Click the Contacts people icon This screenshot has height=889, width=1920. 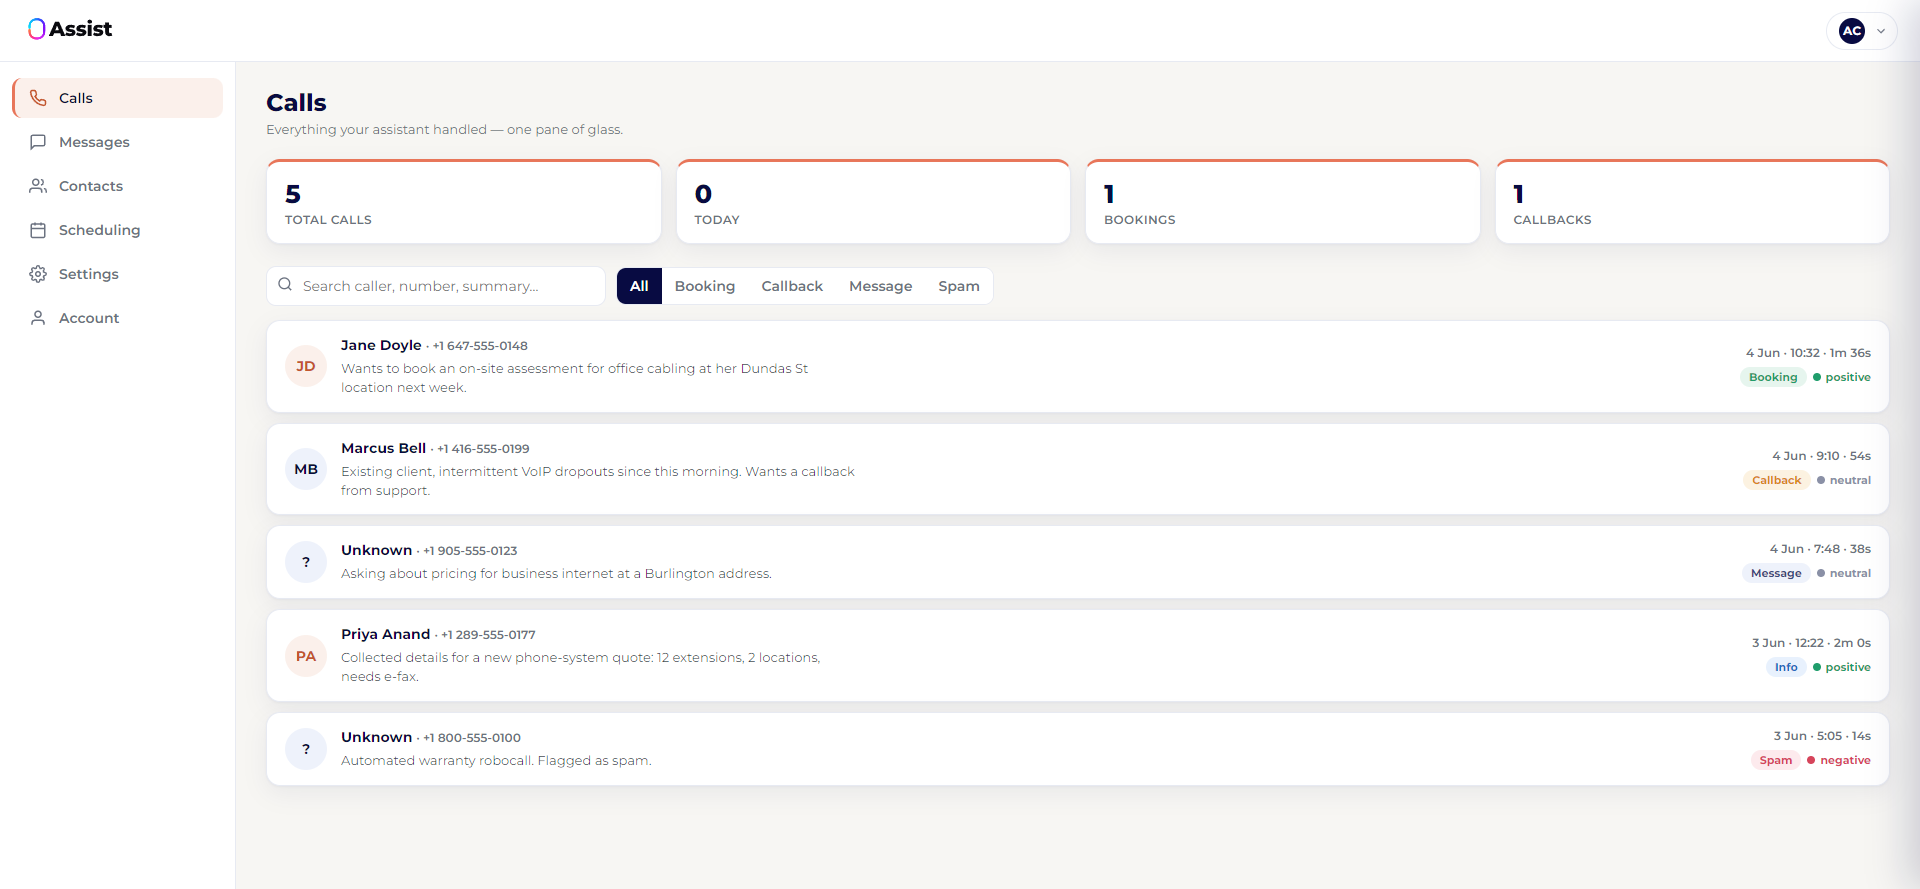coord(38,186)
